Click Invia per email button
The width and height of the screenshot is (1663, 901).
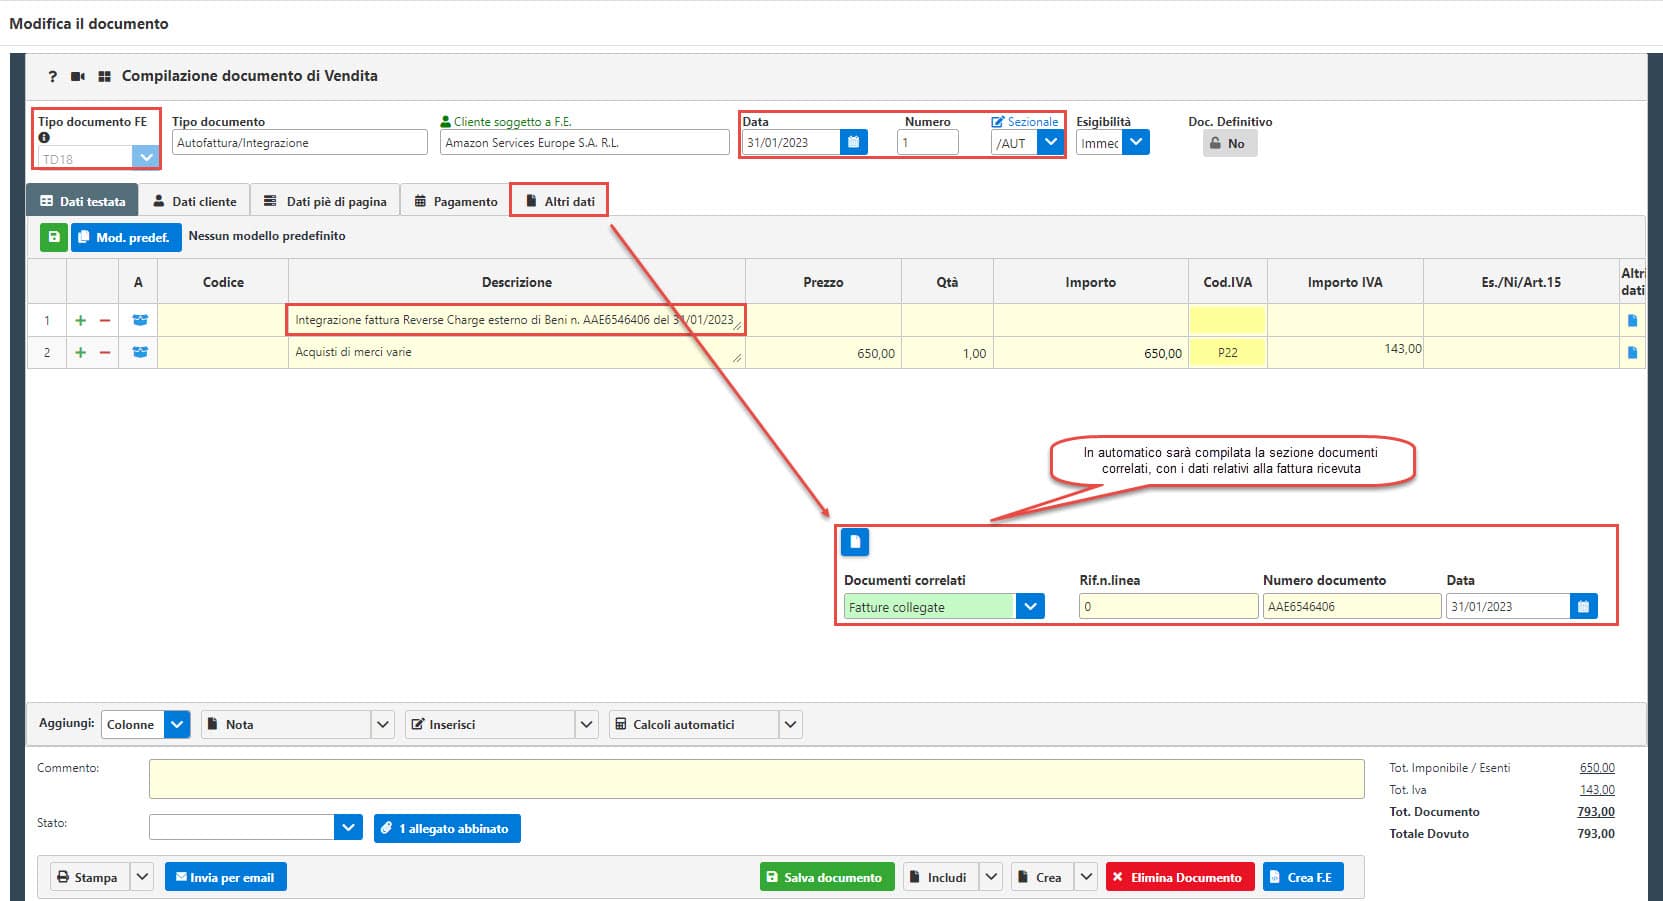click(226, 877)
